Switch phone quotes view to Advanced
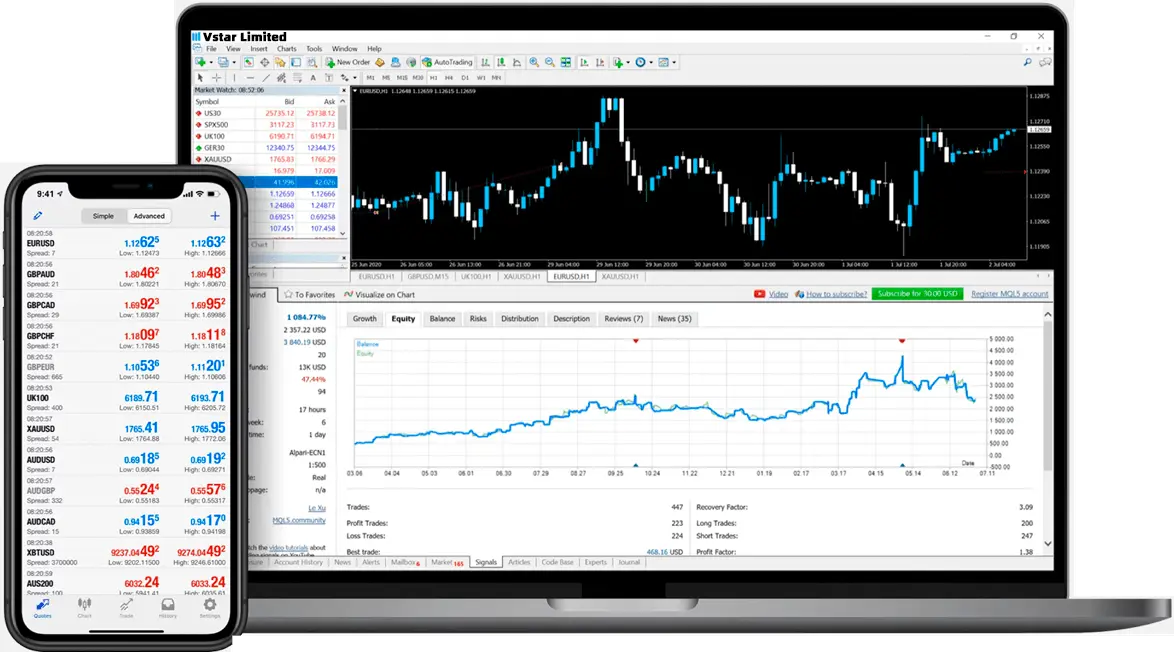1174x652 pixels. click(x=149, y=216)
